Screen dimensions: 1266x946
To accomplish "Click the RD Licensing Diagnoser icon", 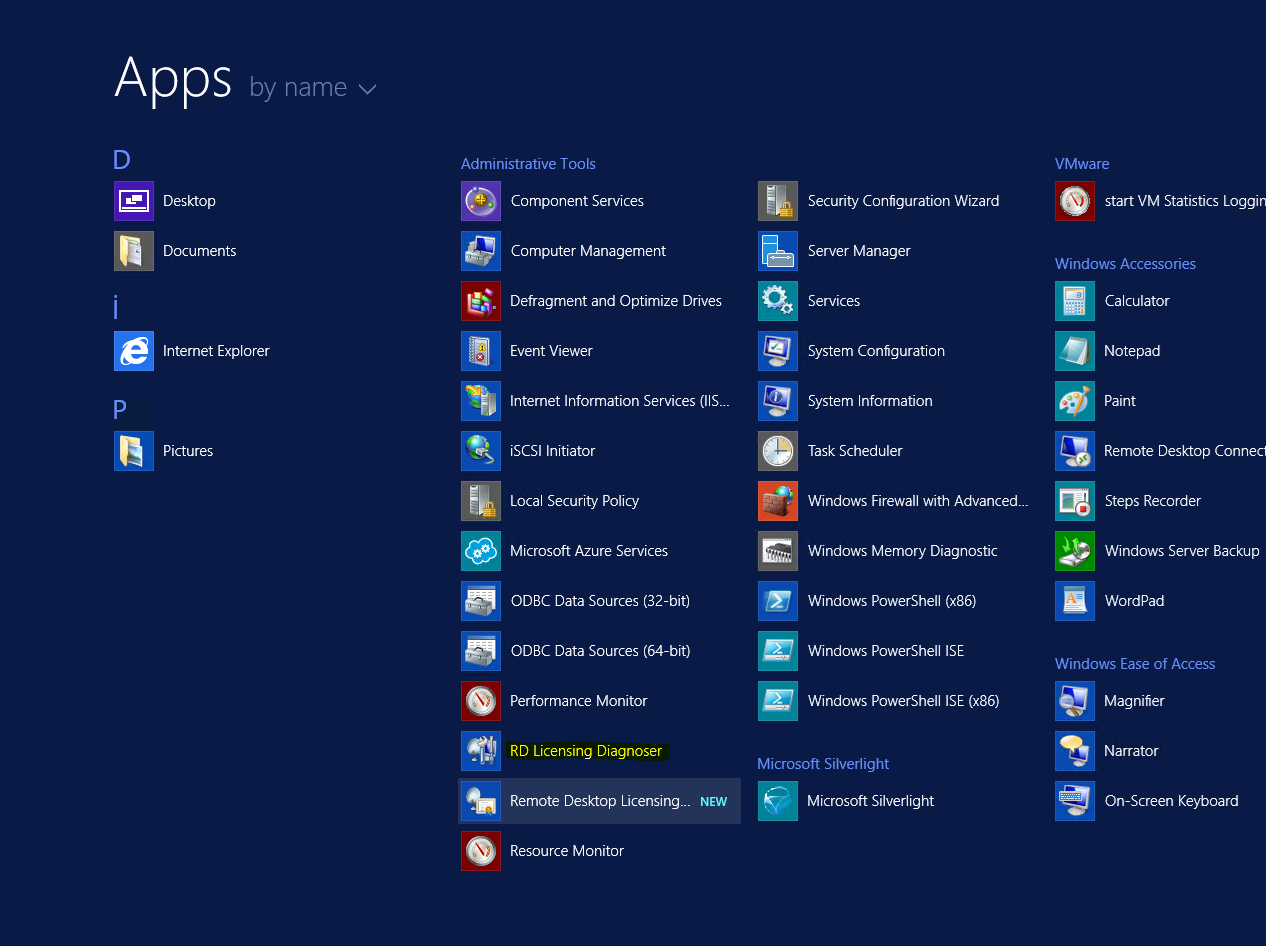I will tap(480, 751).
